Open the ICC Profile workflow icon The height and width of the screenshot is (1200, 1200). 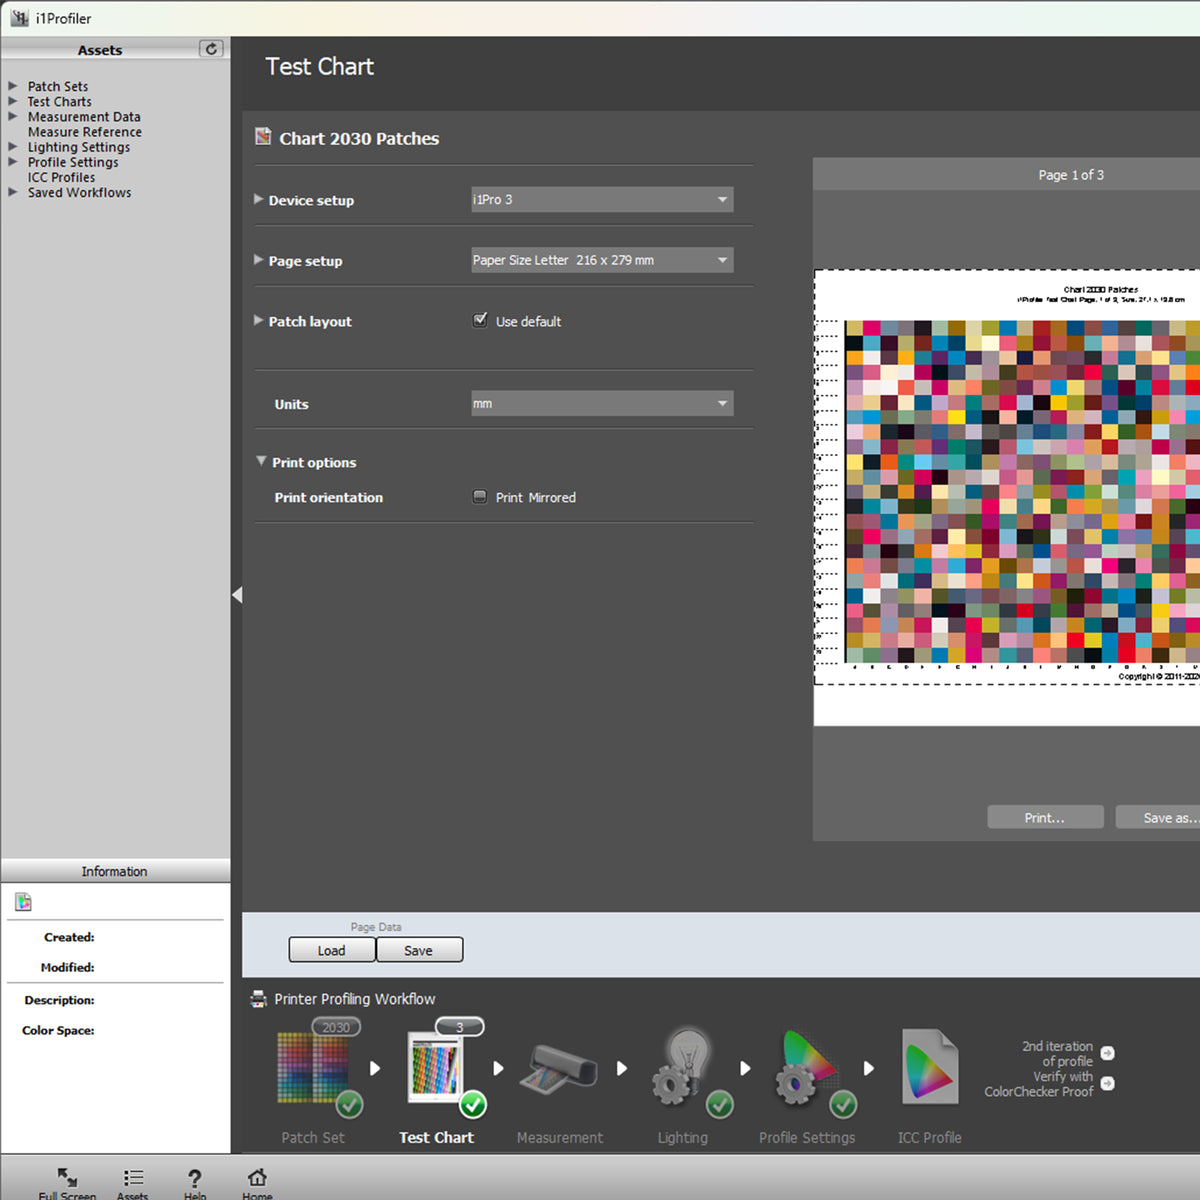930,1067
